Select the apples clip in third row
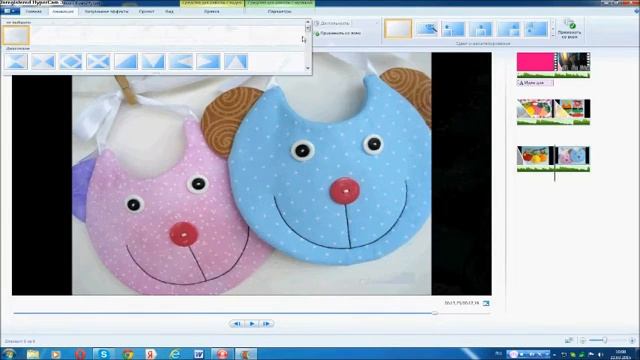 (x=534, y=156)
